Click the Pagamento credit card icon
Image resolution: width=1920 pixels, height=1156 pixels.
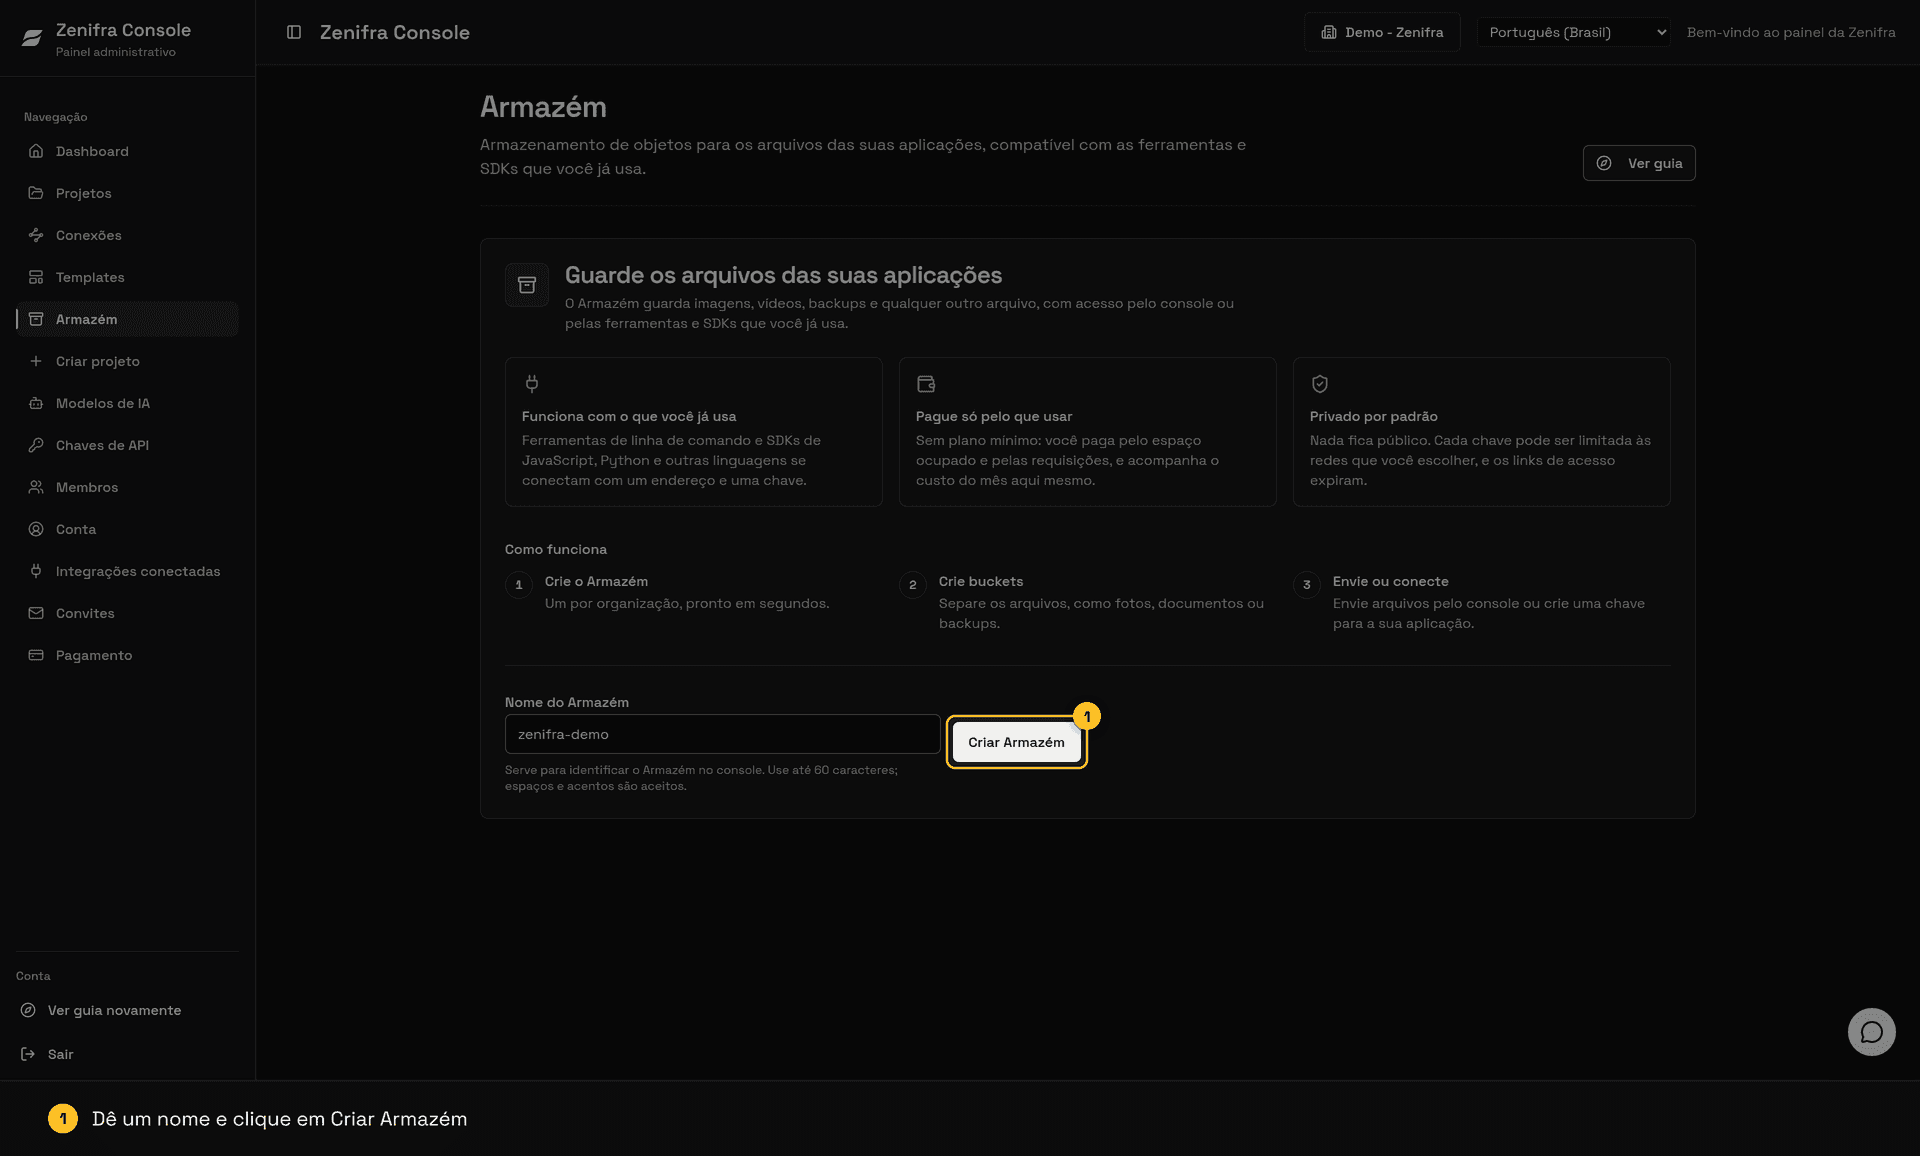click(36, 655)
